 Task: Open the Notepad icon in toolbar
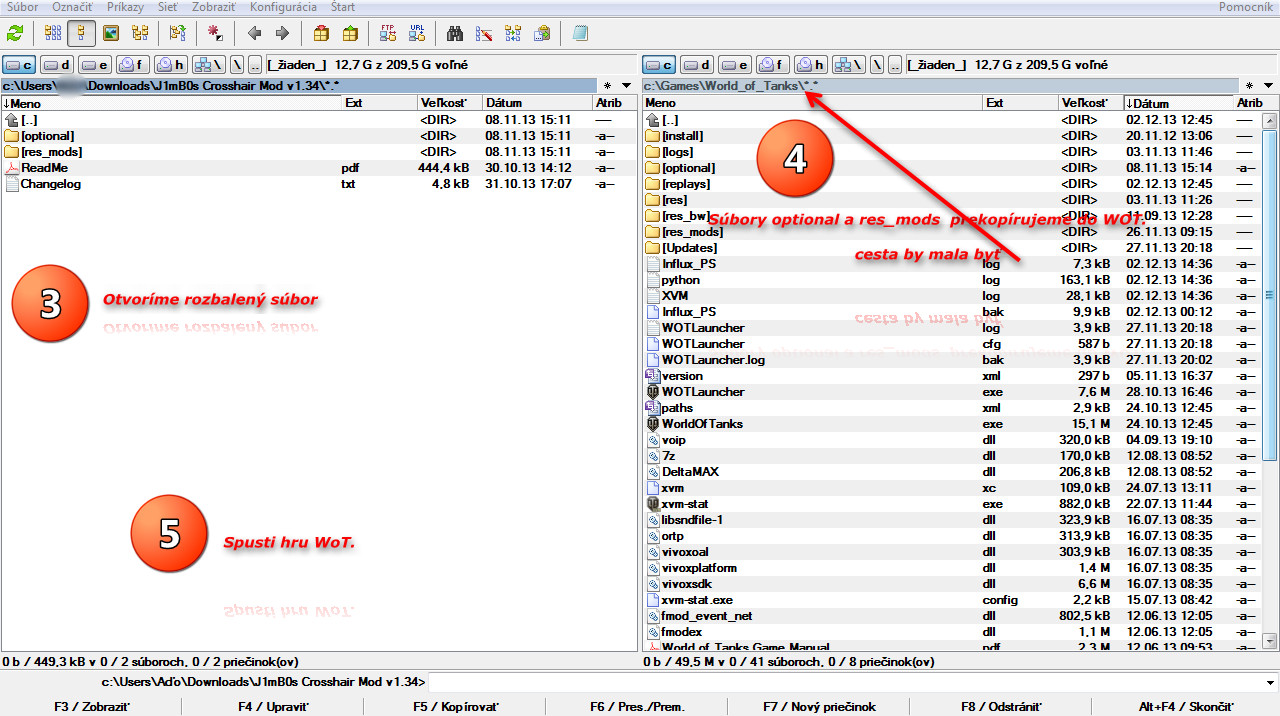580,33
